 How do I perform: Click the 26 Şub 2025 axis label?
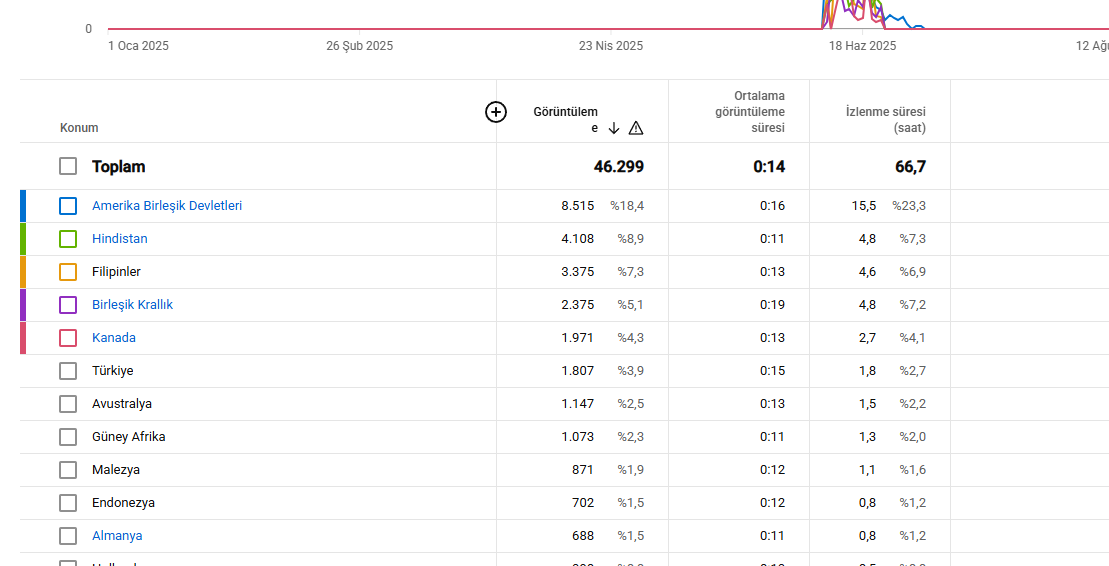pyautogui.click(x=359, y=46)
